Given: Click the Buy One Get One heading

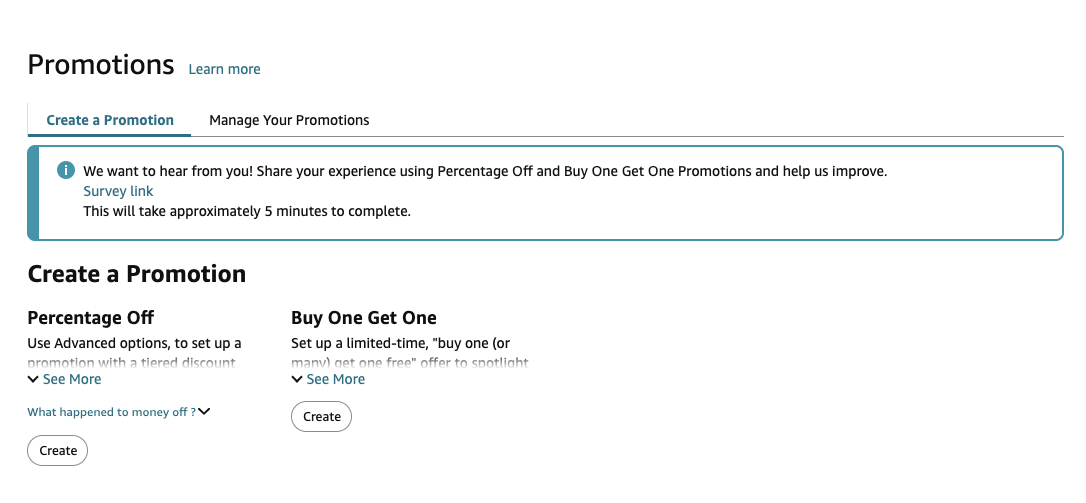Looking at the screenshot, I should pos(364,318).
